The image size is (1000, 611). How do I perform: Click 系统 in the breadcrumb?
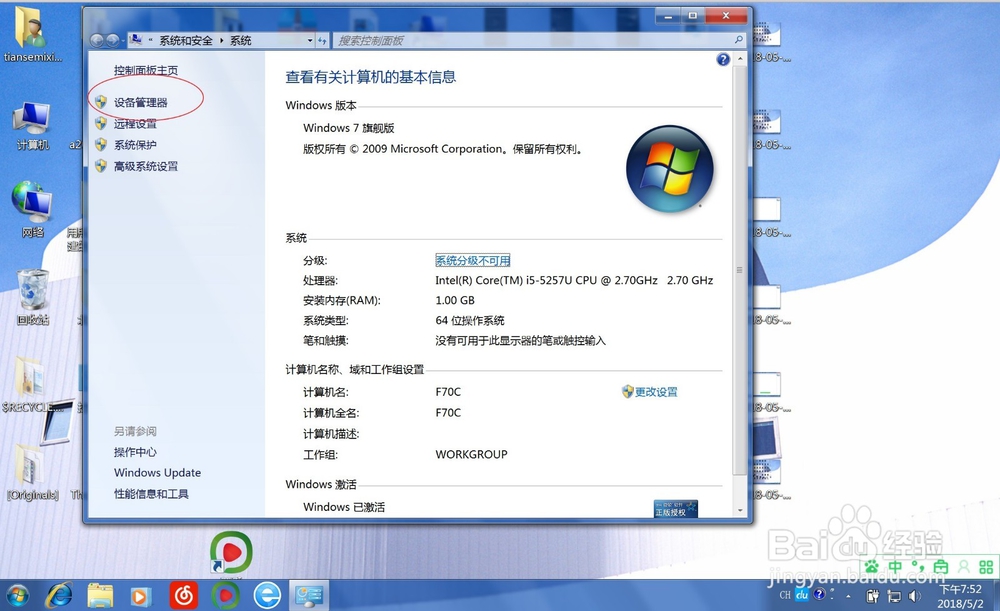(x=240, y=40)
